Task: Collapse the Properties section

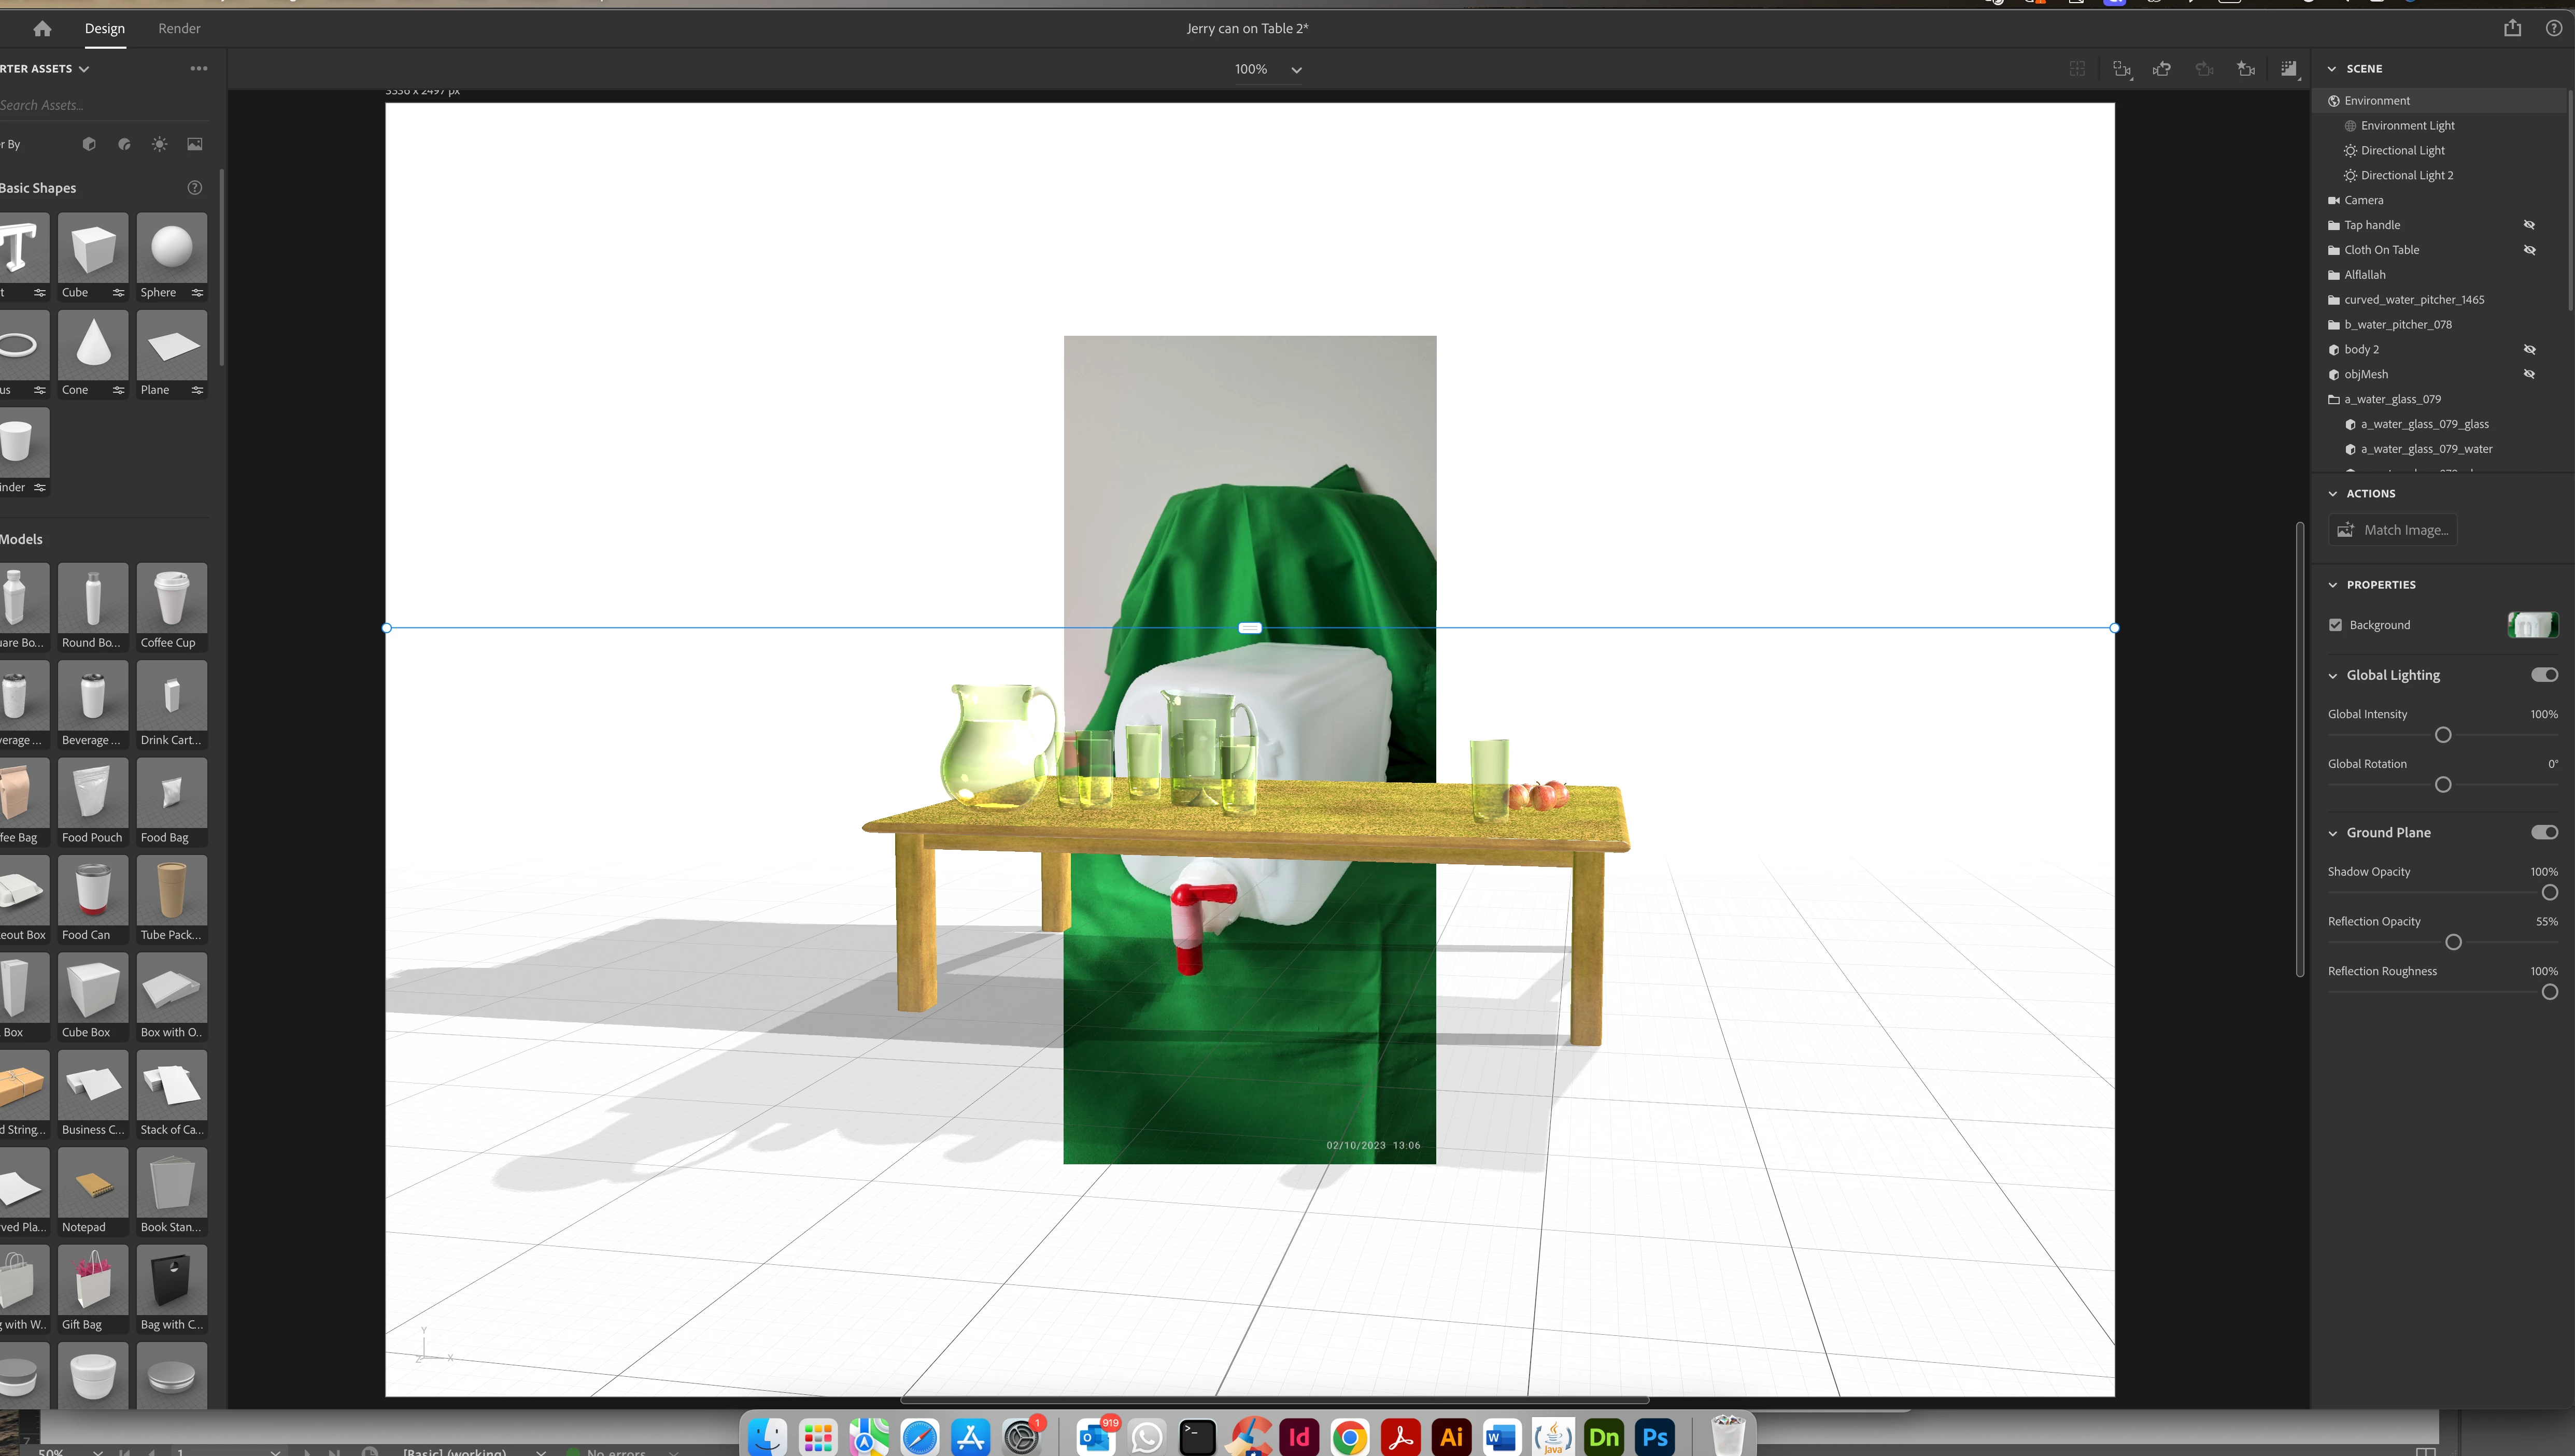Action: coord(2332,585)
